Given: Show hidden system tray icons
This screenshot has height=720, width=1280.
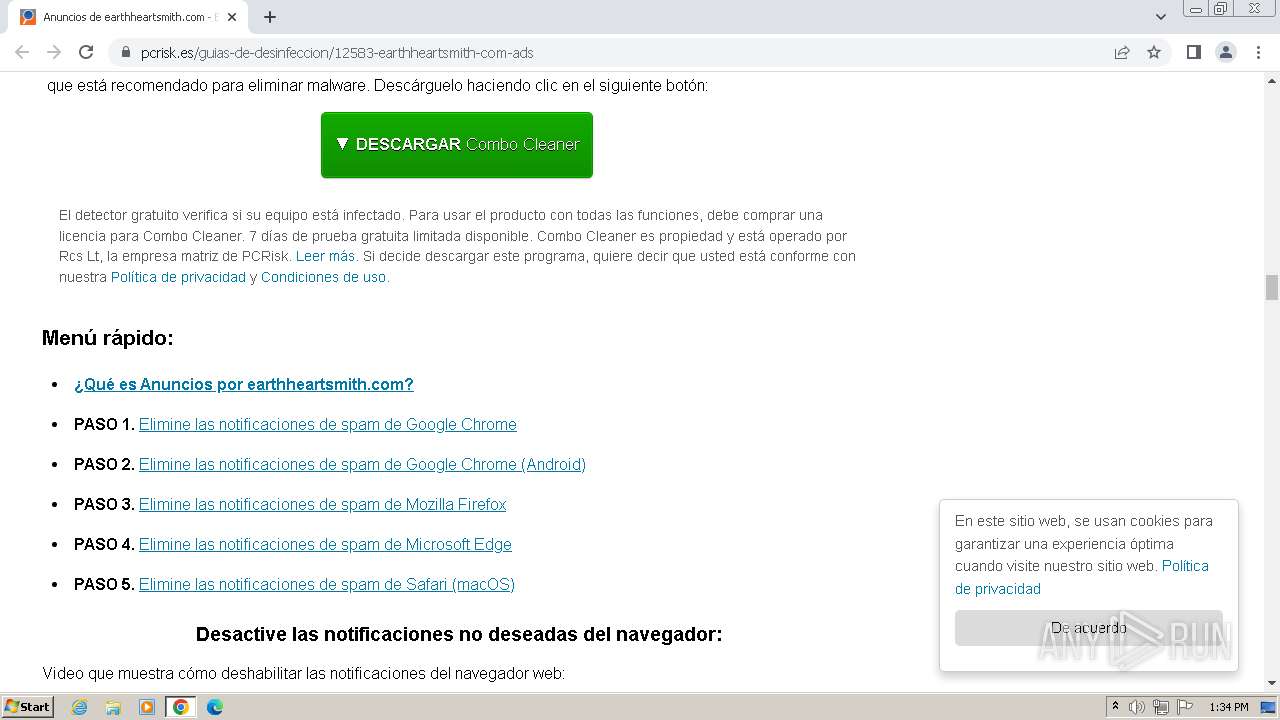Looking at the screenshot, I should [x=1115, y=707].
